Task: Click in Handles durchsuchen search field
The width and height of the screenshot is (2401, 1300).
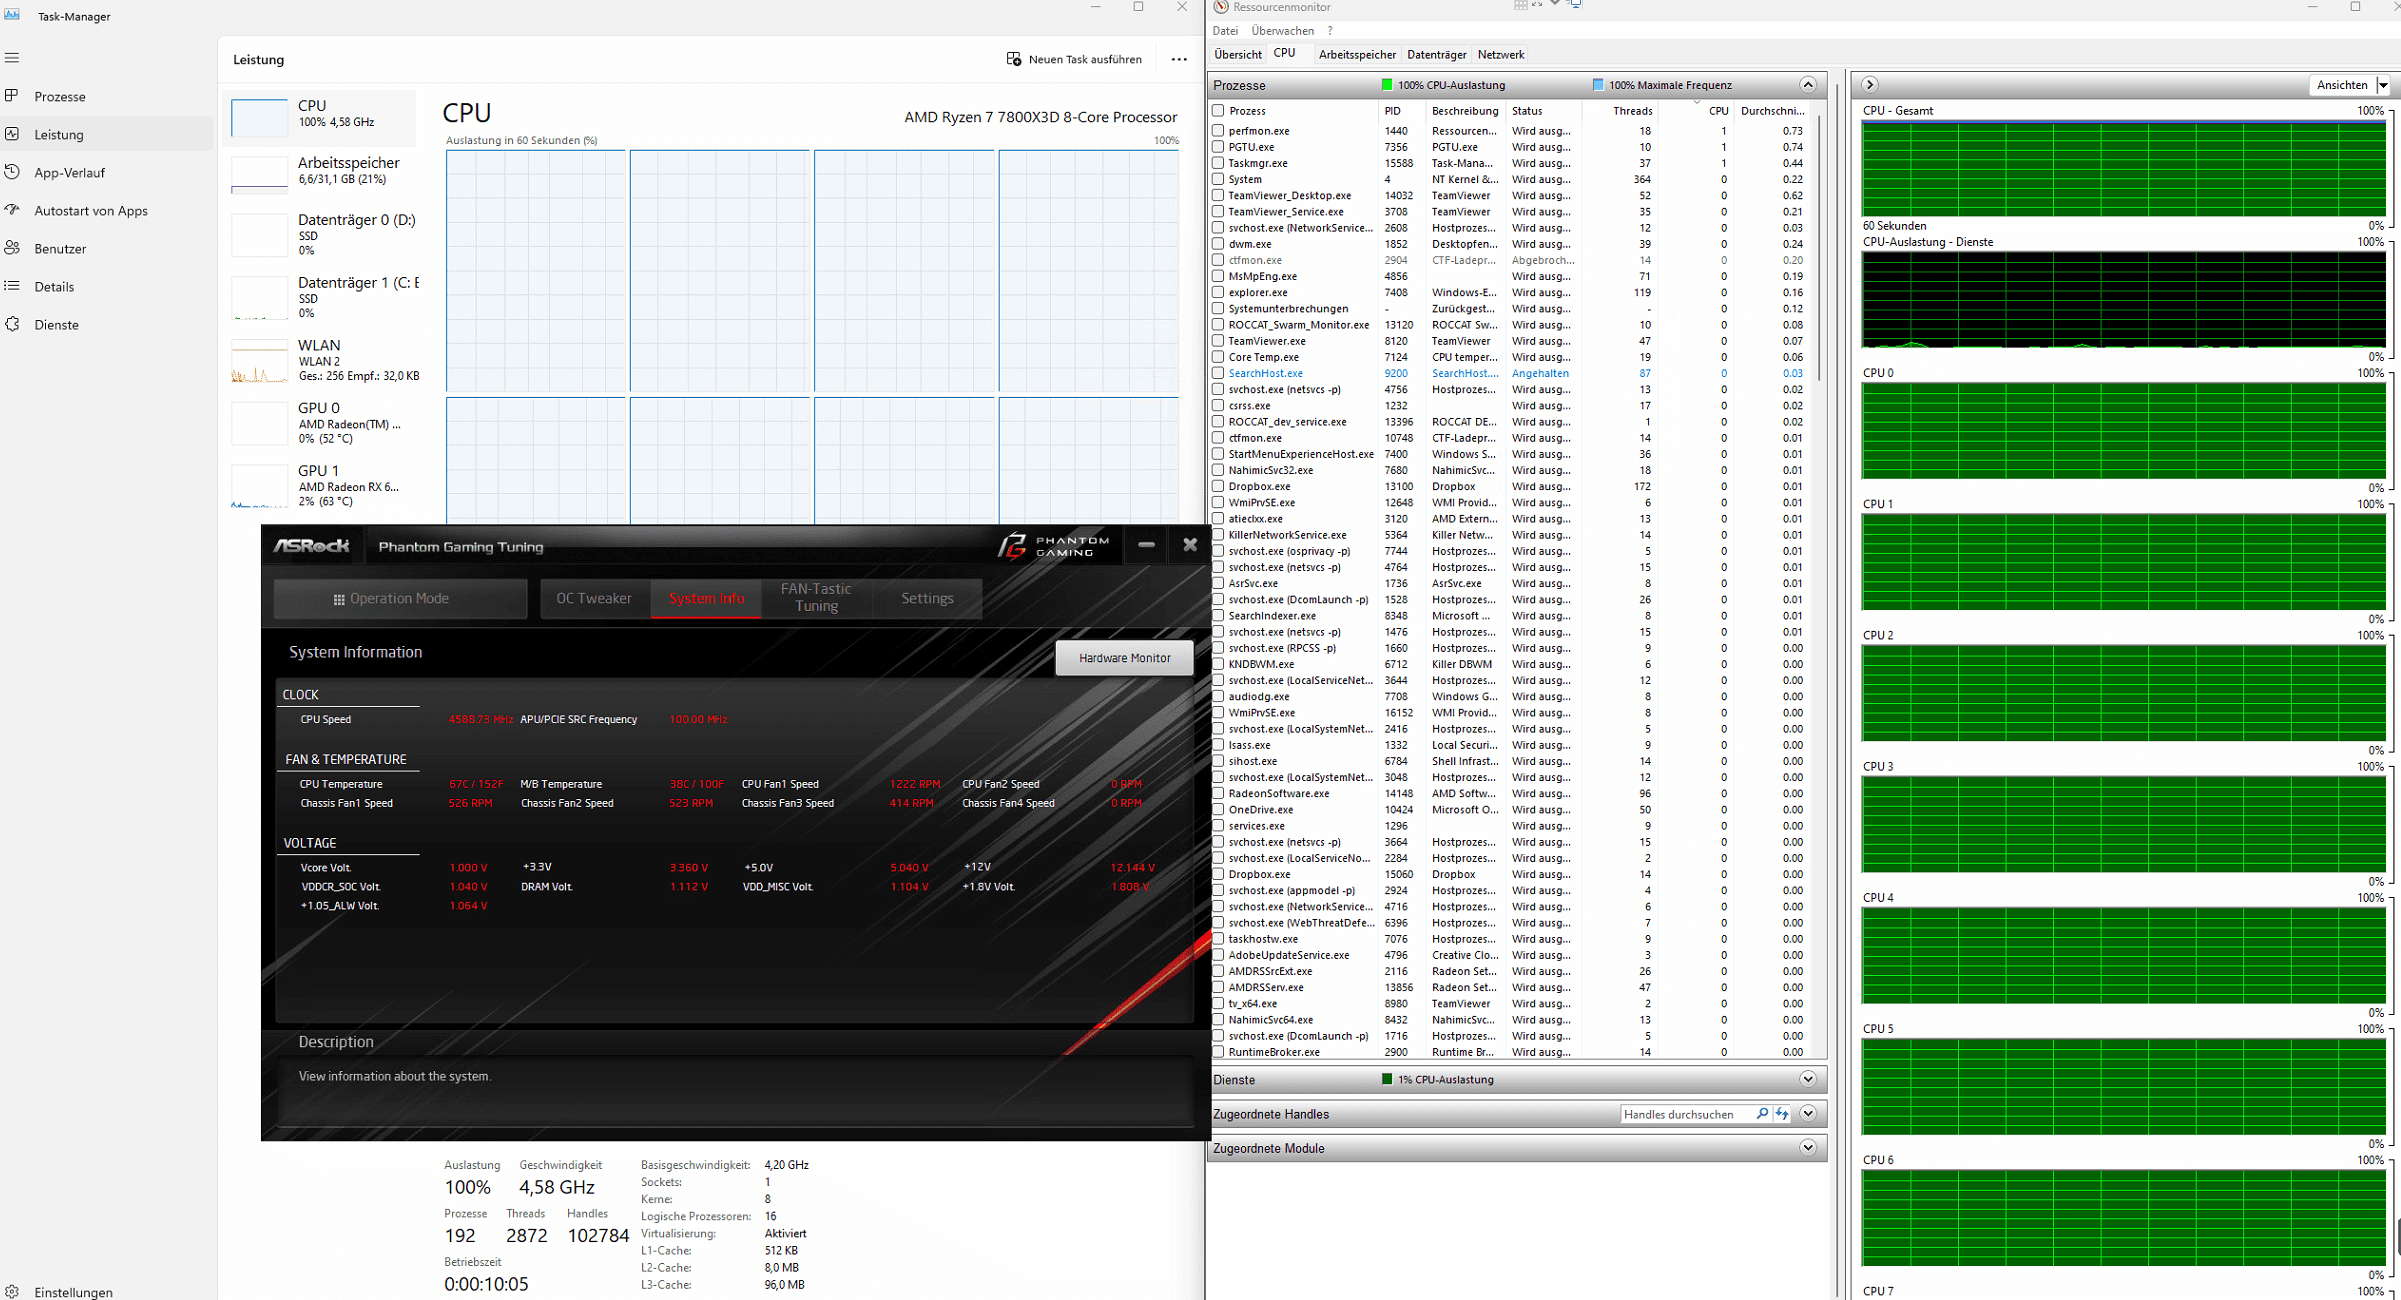Action: (x=1686, y=1114)
